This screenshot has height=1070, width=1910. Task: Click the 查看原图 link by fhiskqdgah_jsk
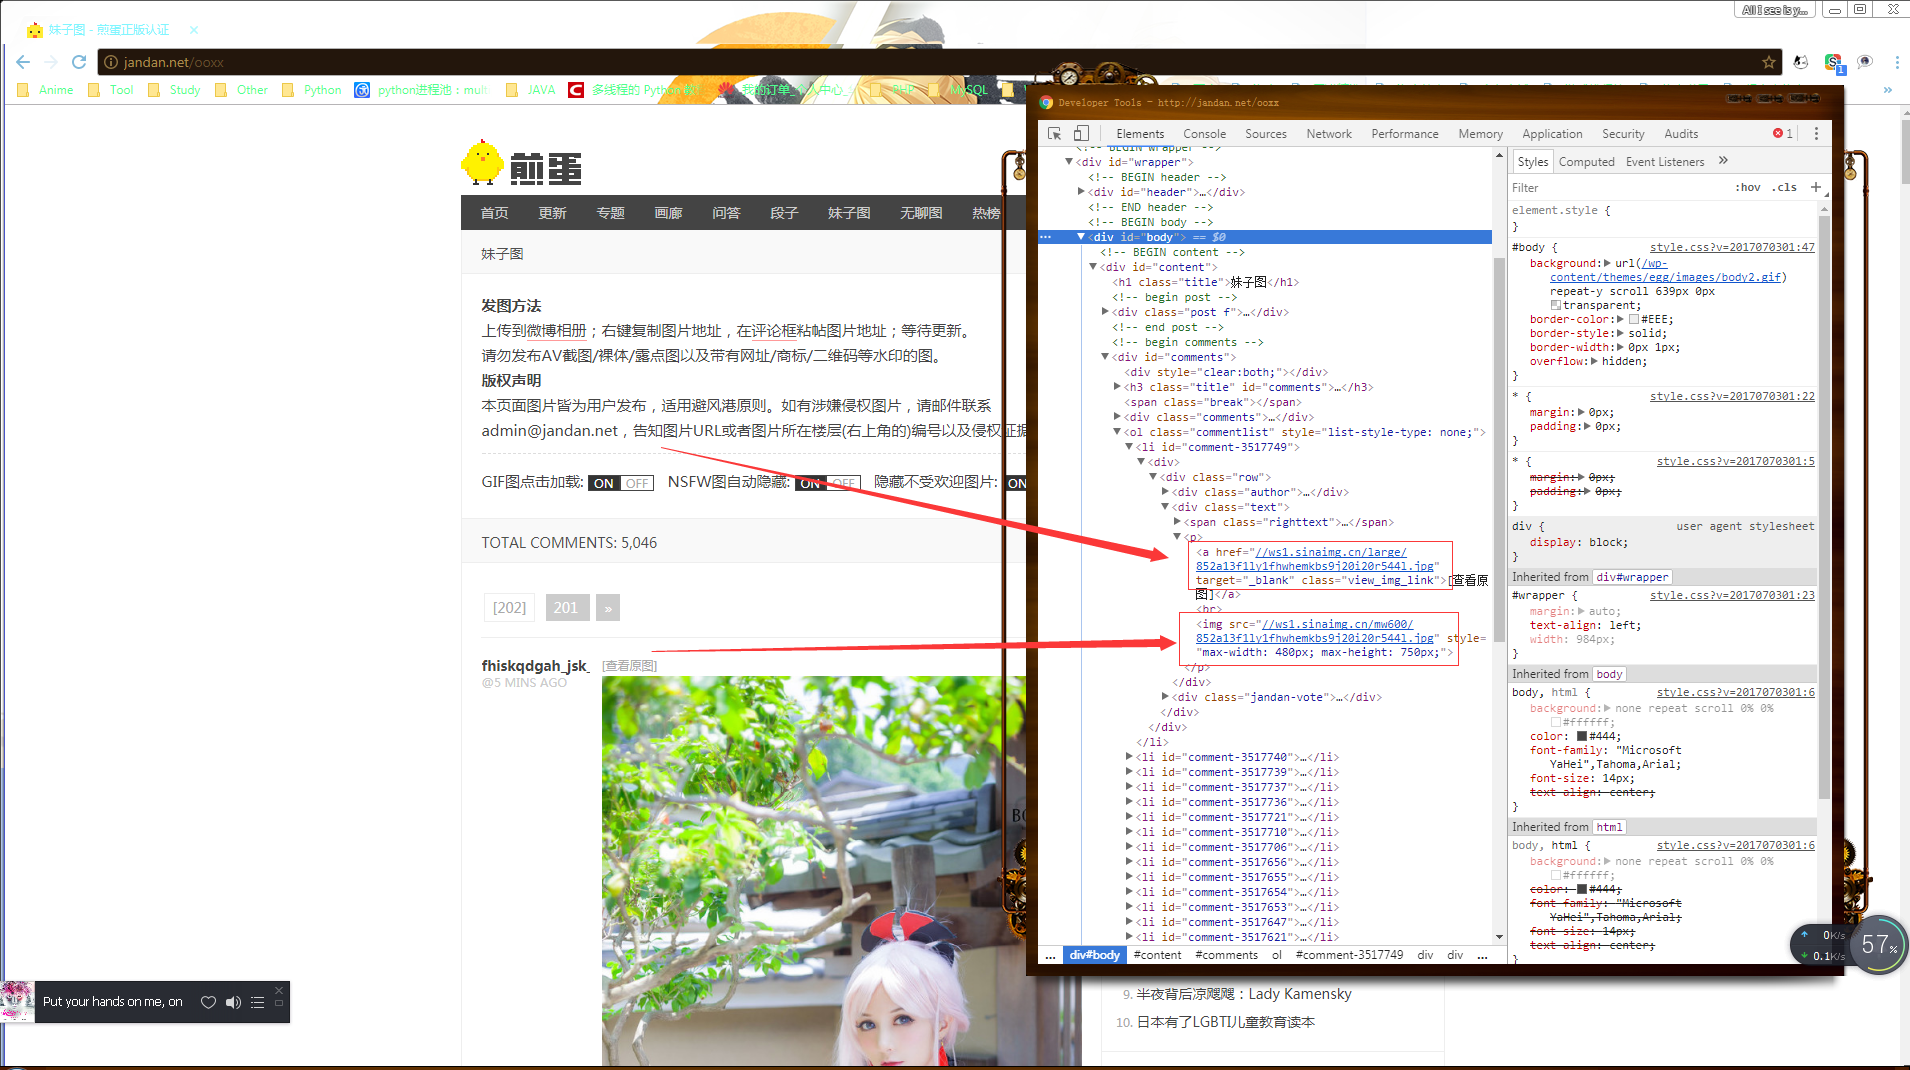(x=630, y=666)
